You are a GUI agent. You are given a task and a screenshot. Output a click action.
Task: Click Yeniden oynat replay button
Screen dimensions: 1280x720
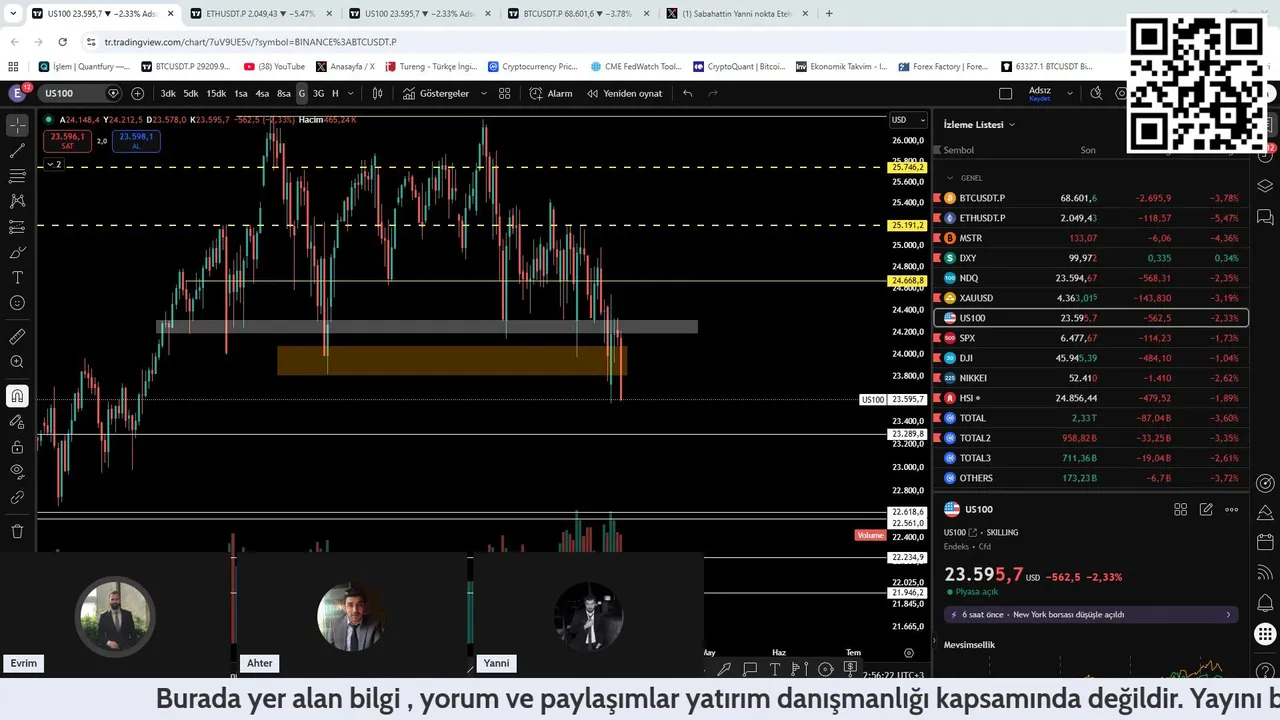coord(624,93)
